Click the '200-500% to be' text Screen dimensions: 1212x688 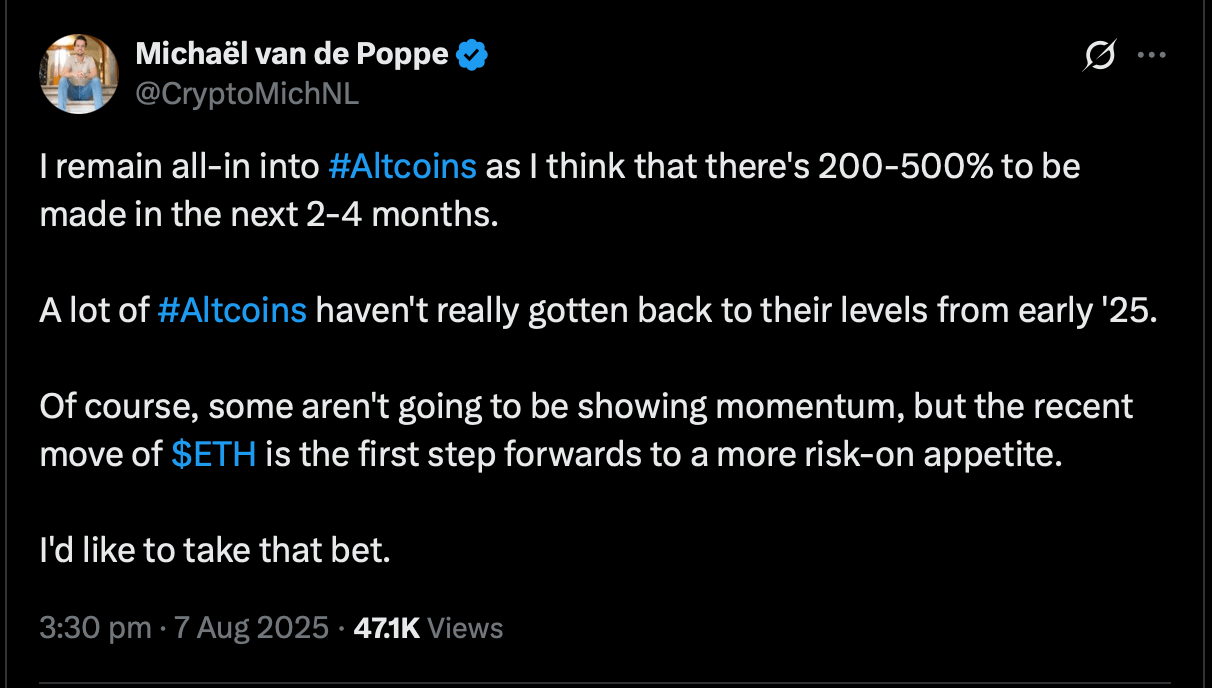coord(950,166)
